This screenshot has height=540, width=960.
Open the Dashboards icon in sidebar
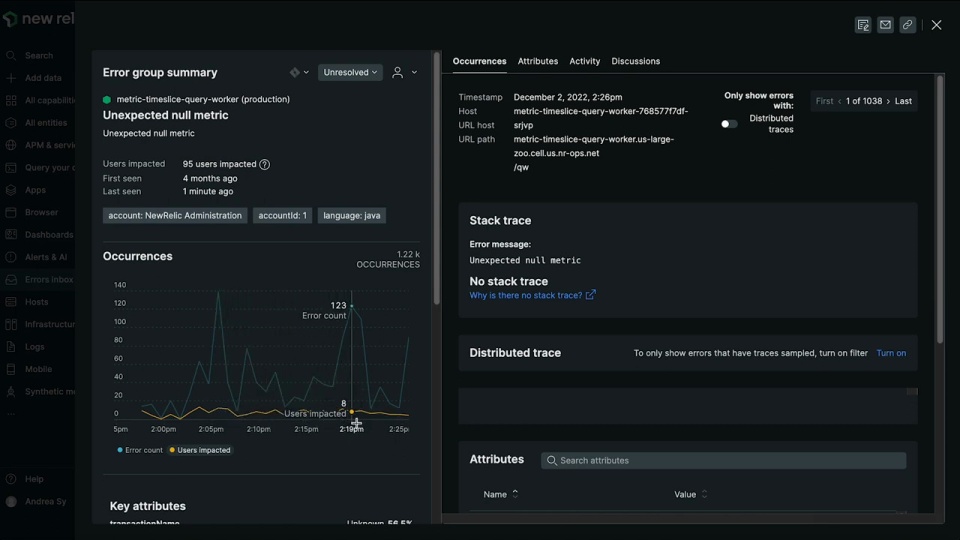pyautogui.click(x=11, y=234)
